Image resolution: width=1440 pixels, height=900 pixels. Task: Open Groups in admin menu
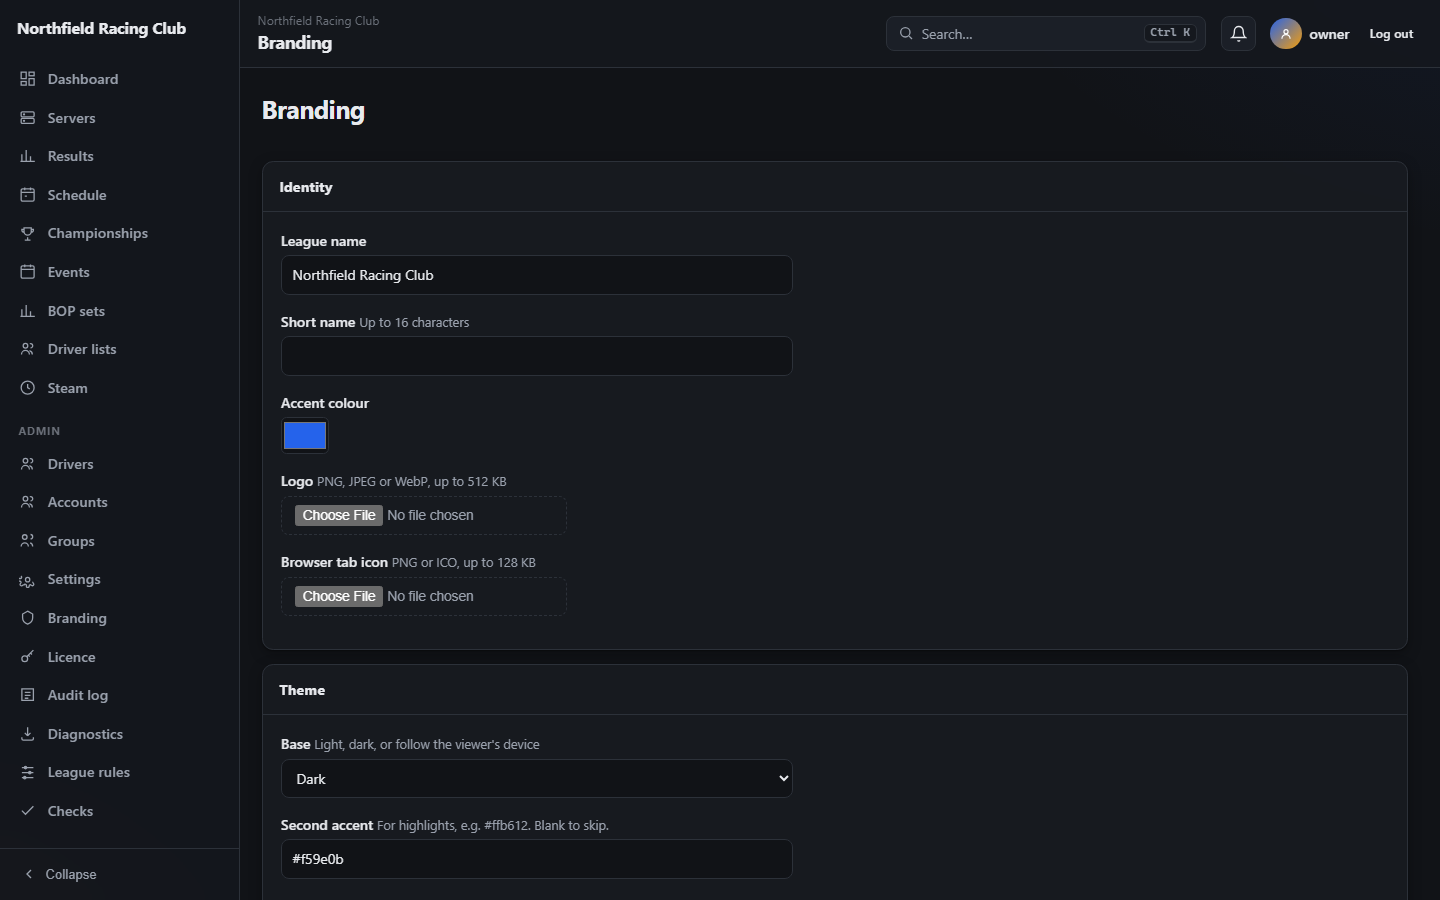tap(71, 541)
